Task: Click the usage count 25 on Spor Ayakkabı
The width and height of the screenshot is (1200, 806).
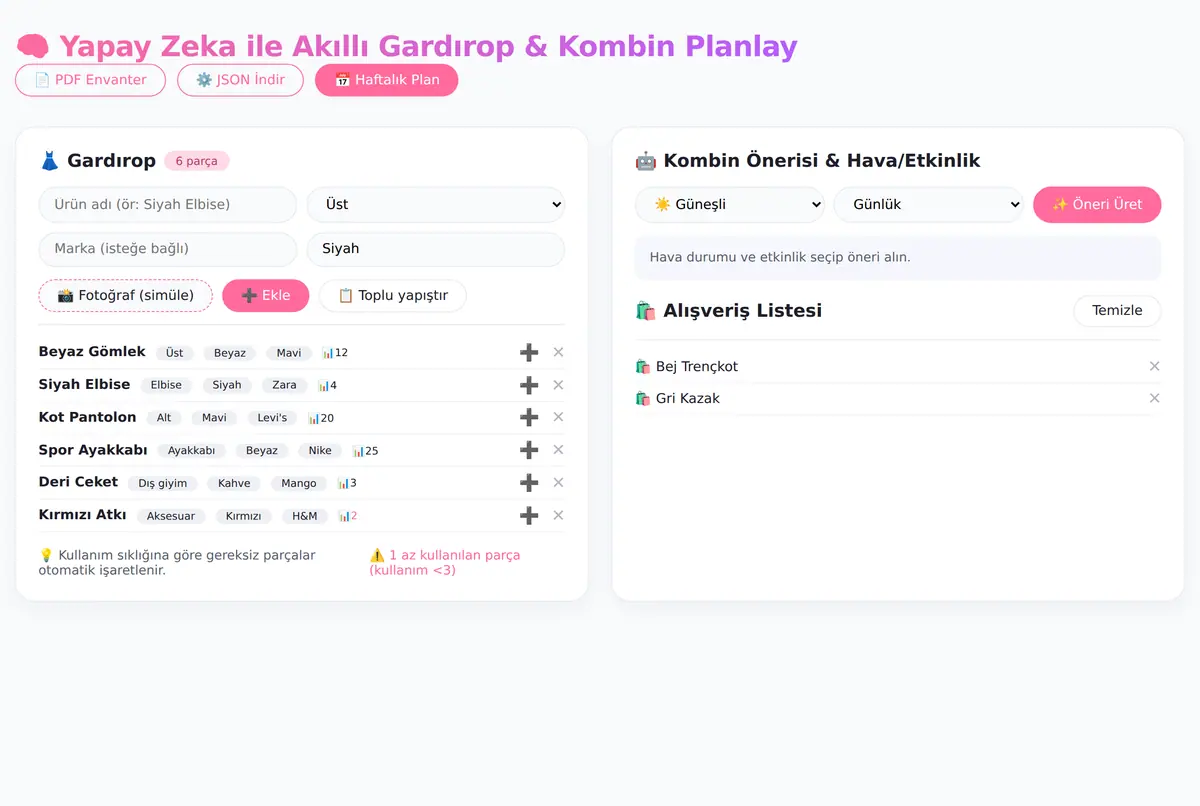Action: pos(365,451)
